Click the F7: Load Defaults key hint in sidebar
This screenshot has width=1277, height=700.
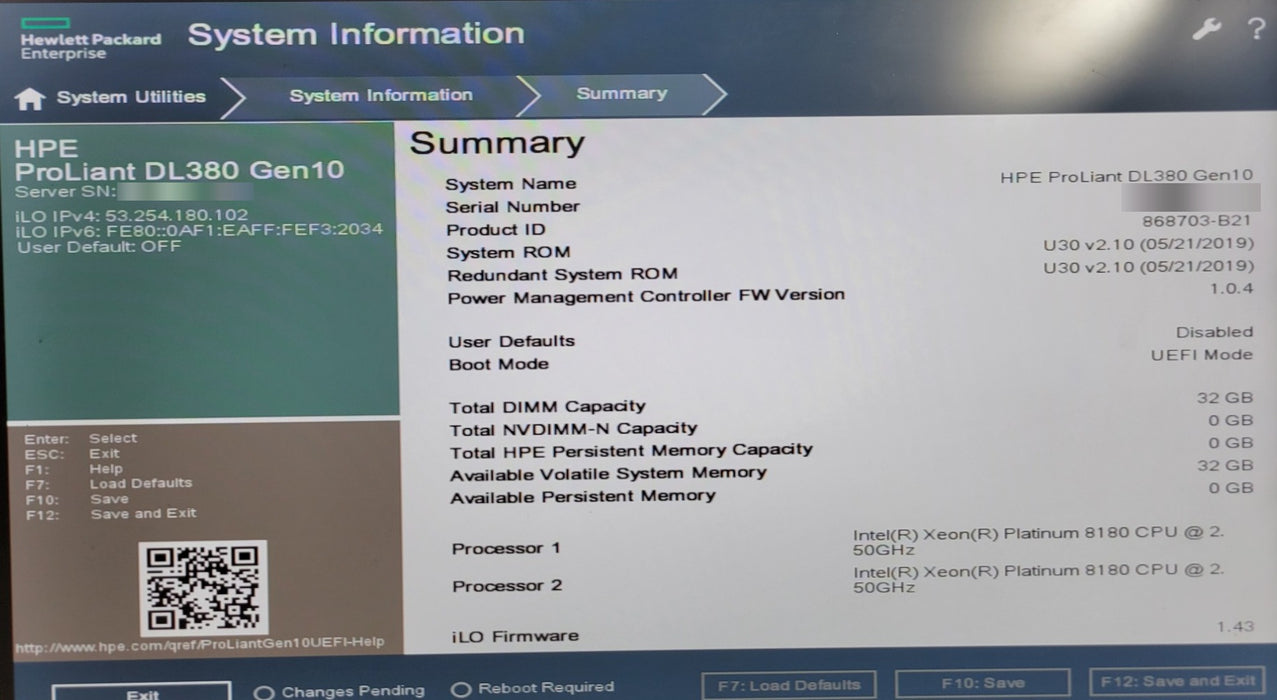[x=108, y=483]
